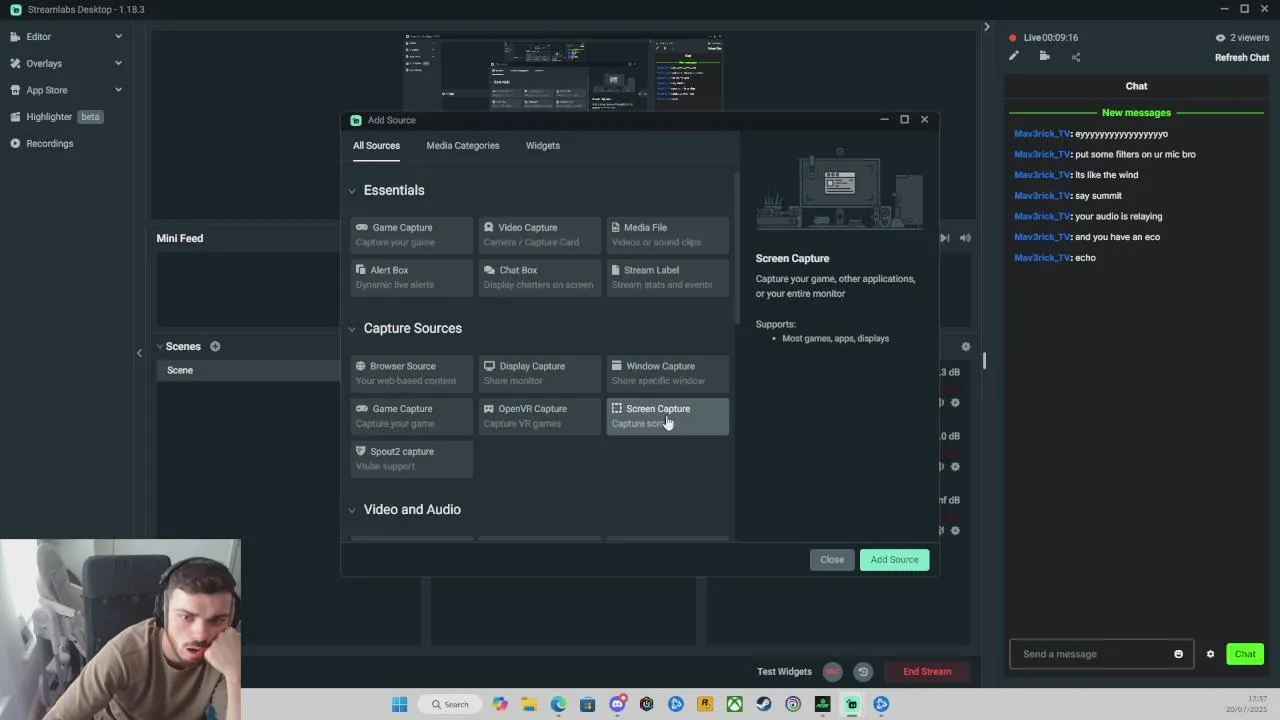Screen dimensions: 1280x720
Task: Open emoji picker in message box
Action: pos(1178,654)
